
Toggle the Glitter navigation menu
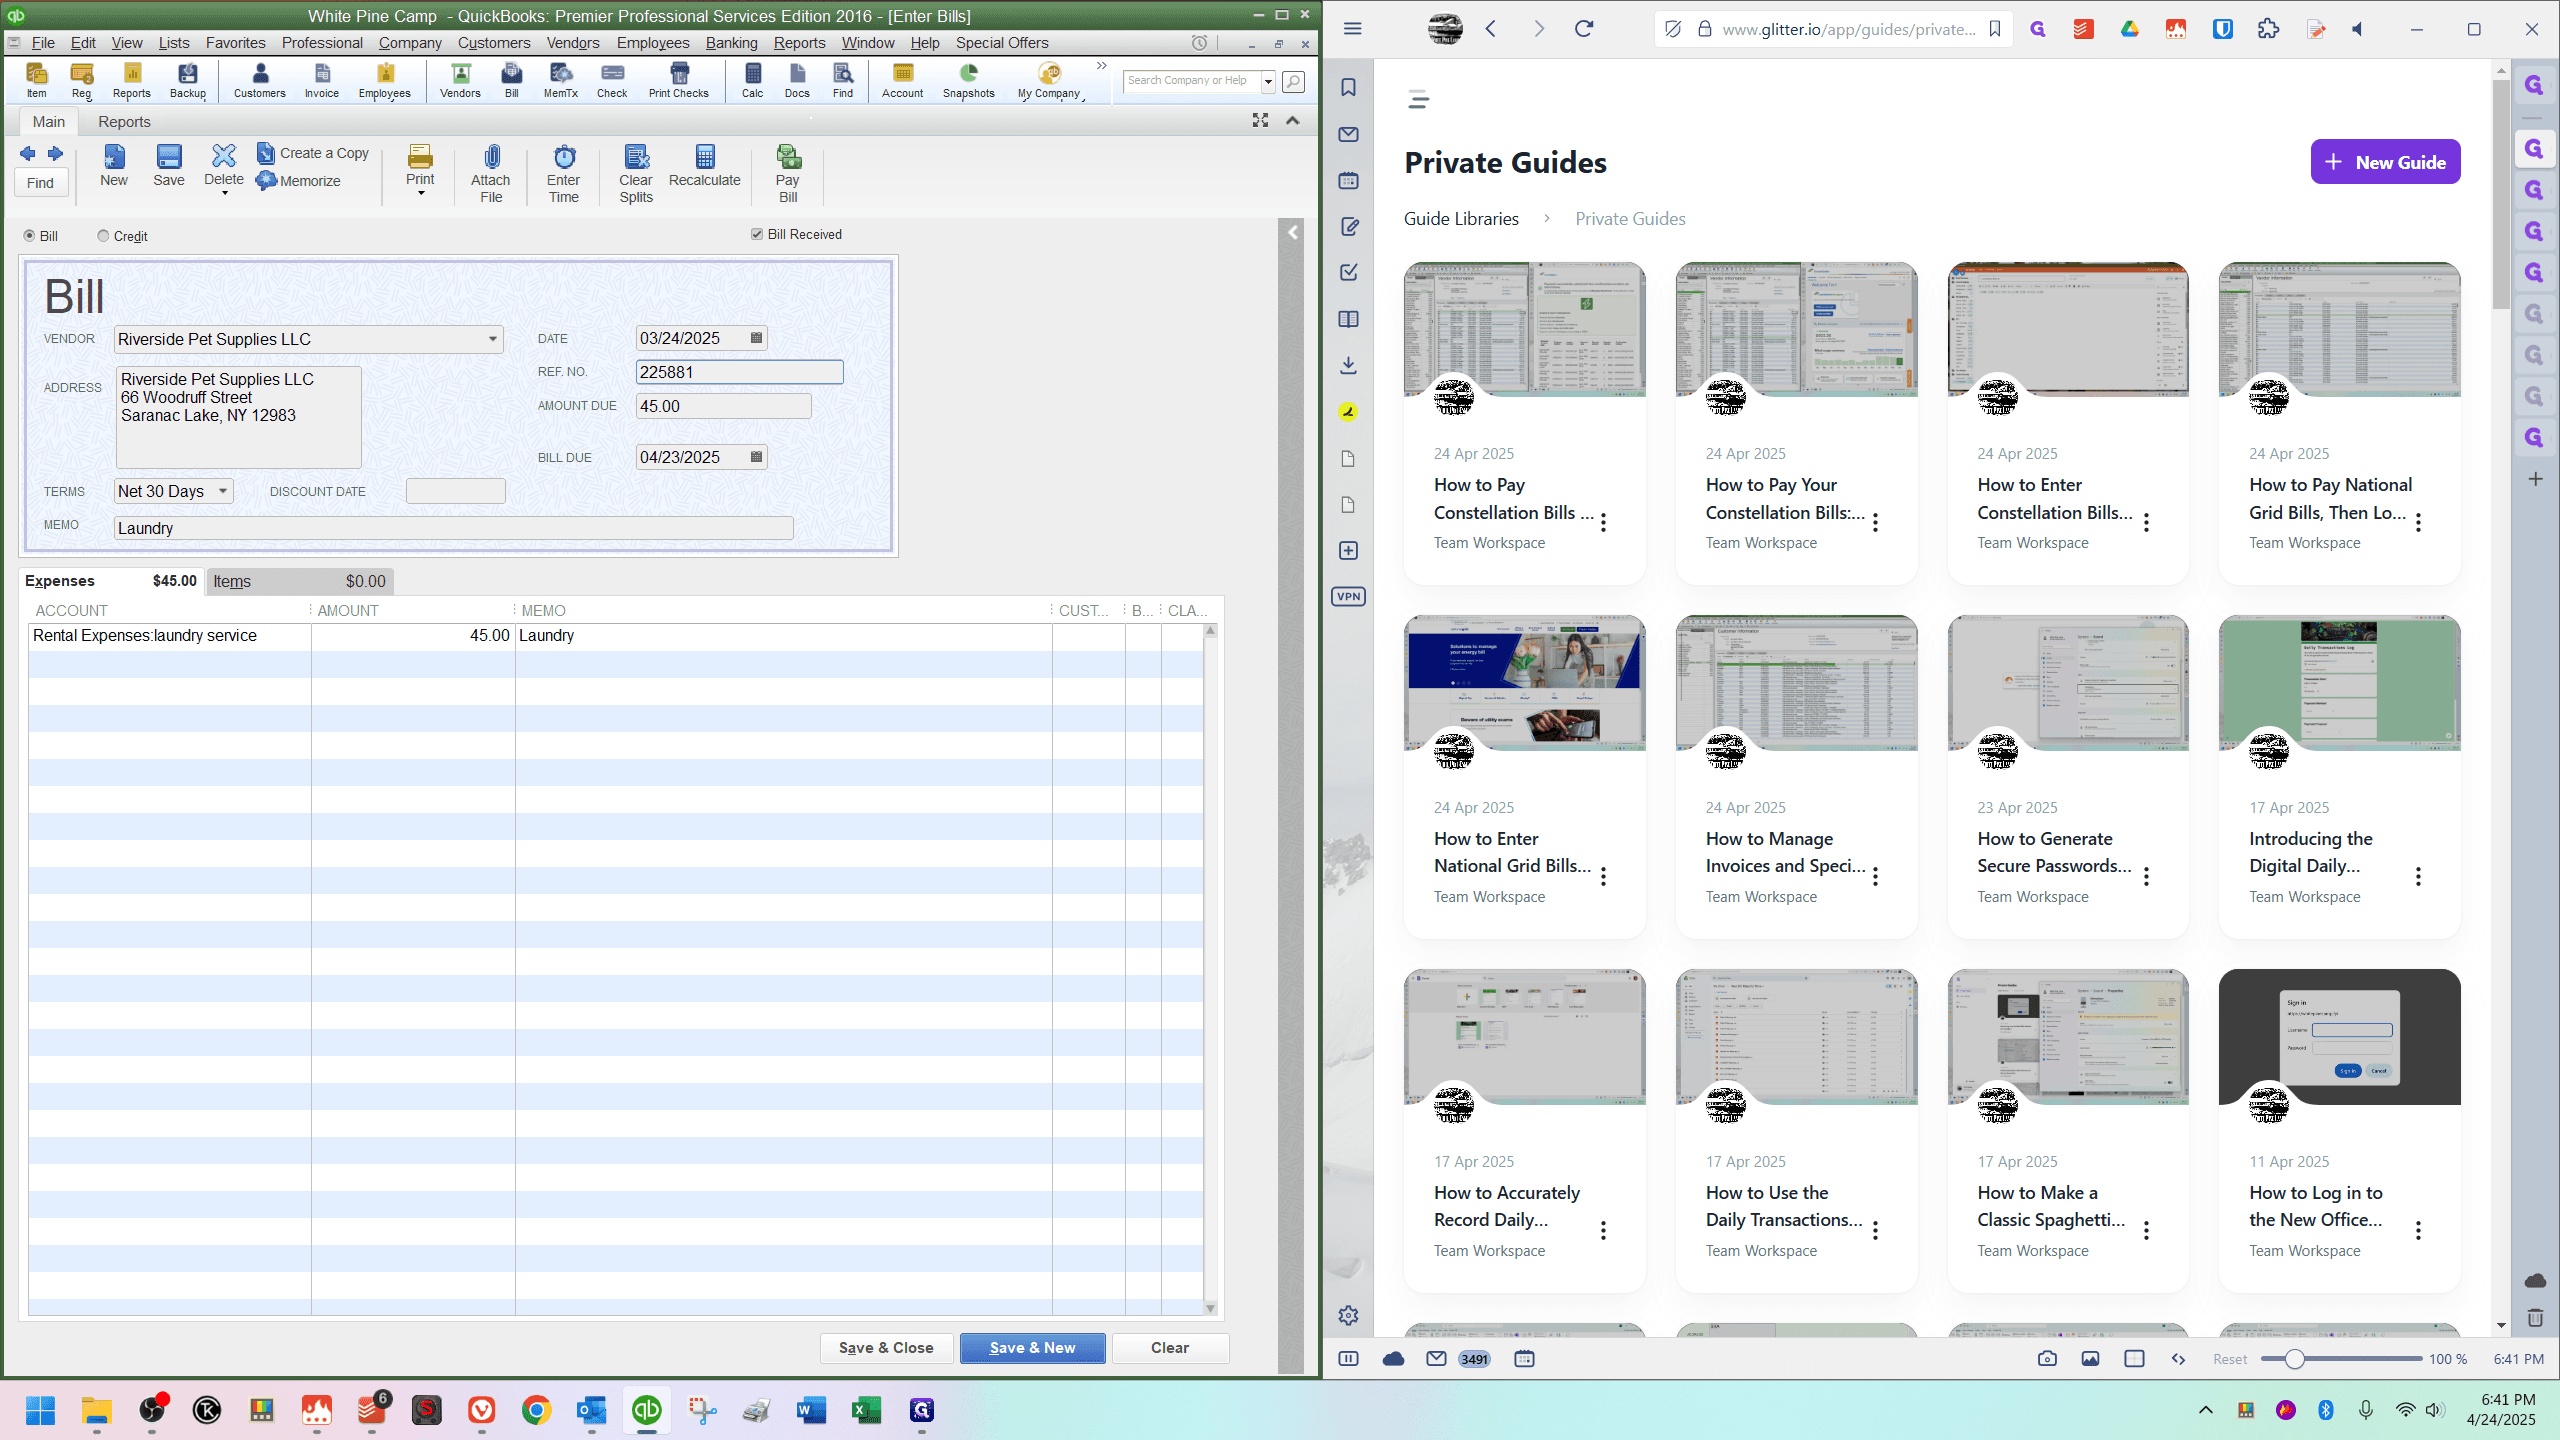(1418, 99)
